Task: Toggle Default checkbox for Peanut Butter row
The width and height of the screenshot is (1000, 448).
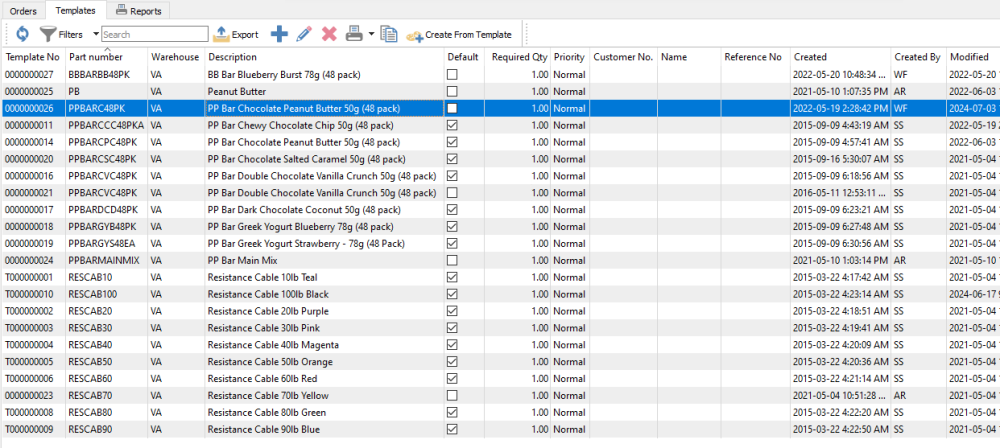Action: pos(452,91)
